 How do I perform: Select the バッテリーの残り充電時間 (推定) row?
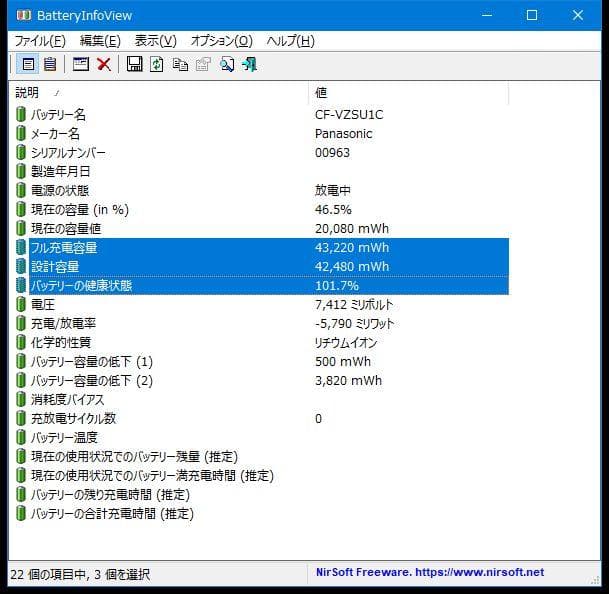point(262,495)
